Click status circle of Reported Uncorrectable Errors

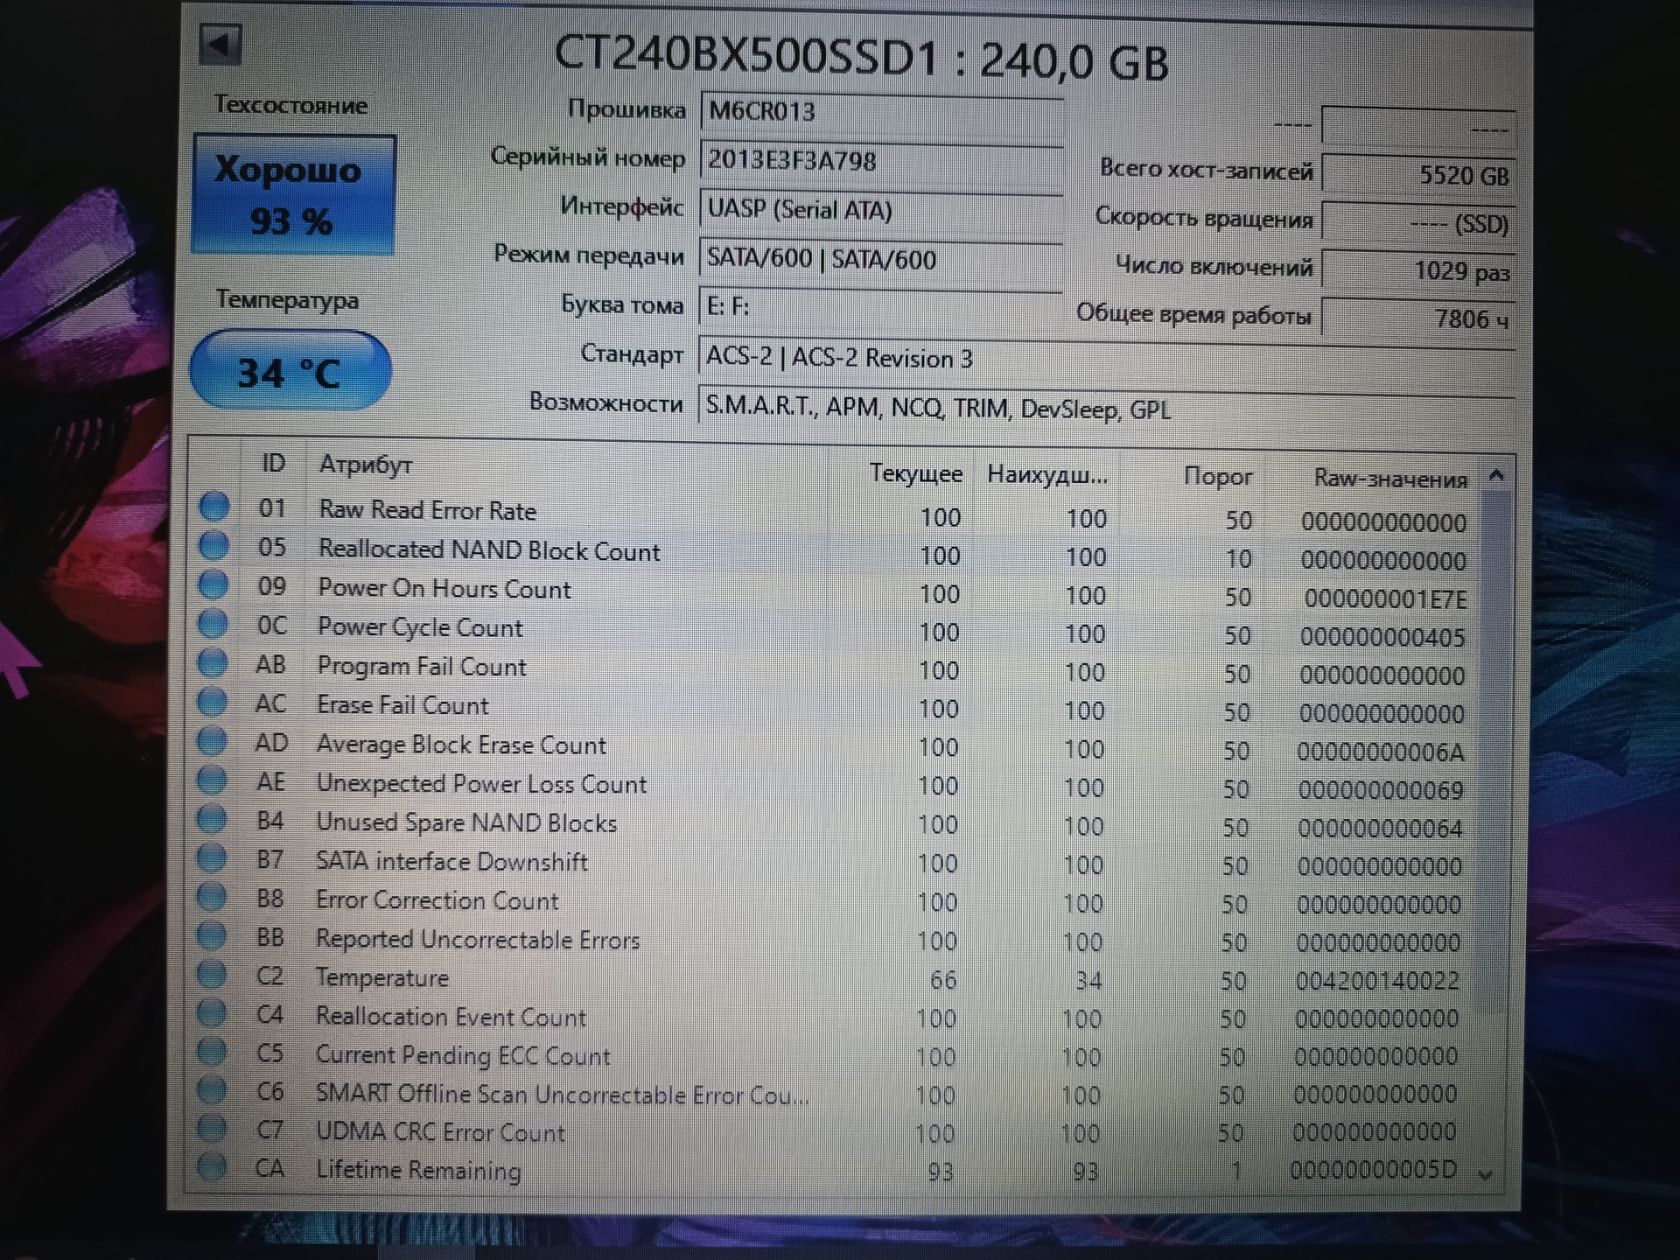point(212,934)
